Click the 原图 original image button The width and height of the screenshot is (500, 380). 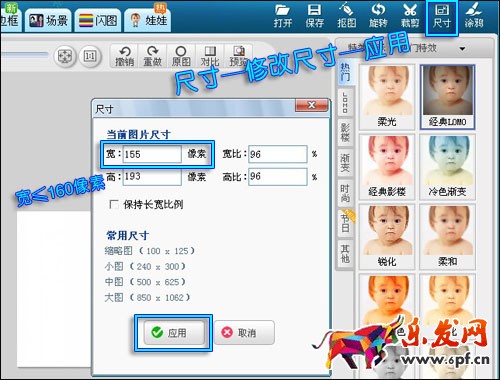[181, 56]
